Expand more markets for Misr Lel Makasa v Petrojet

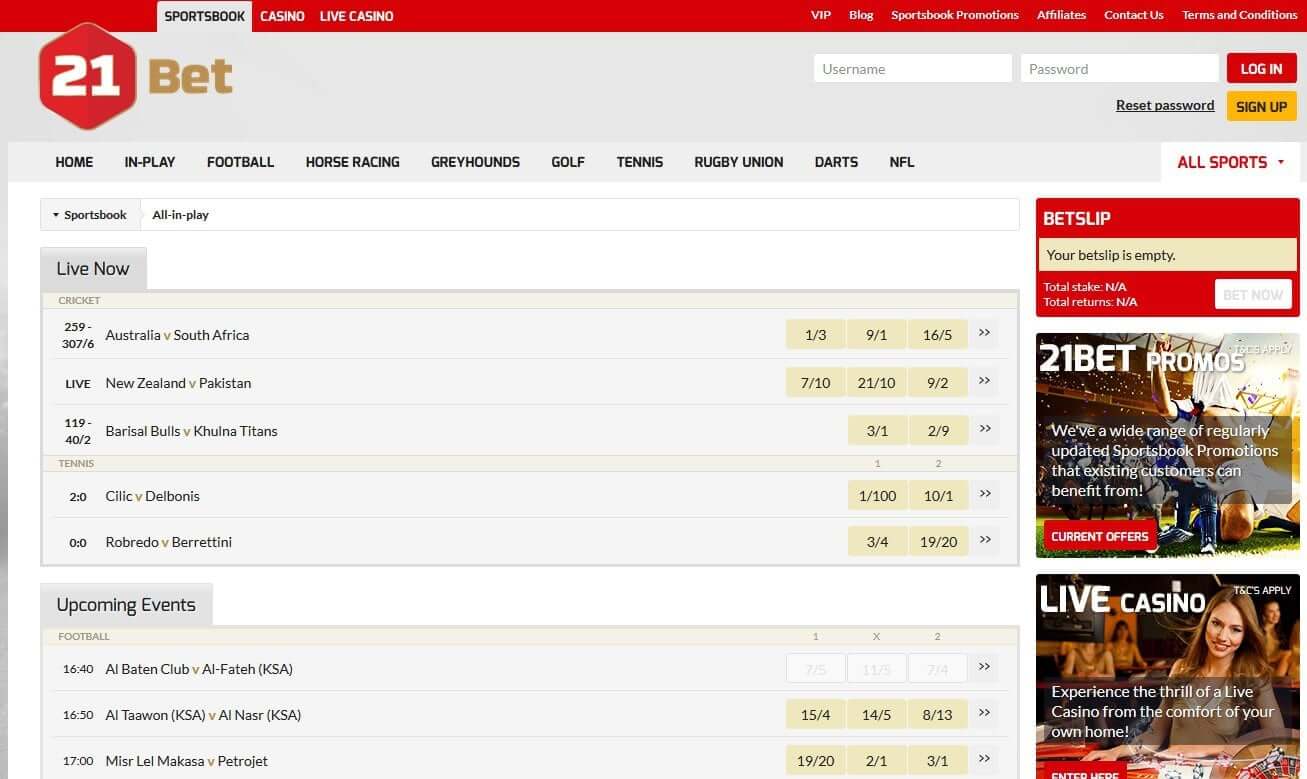point(985,759)
